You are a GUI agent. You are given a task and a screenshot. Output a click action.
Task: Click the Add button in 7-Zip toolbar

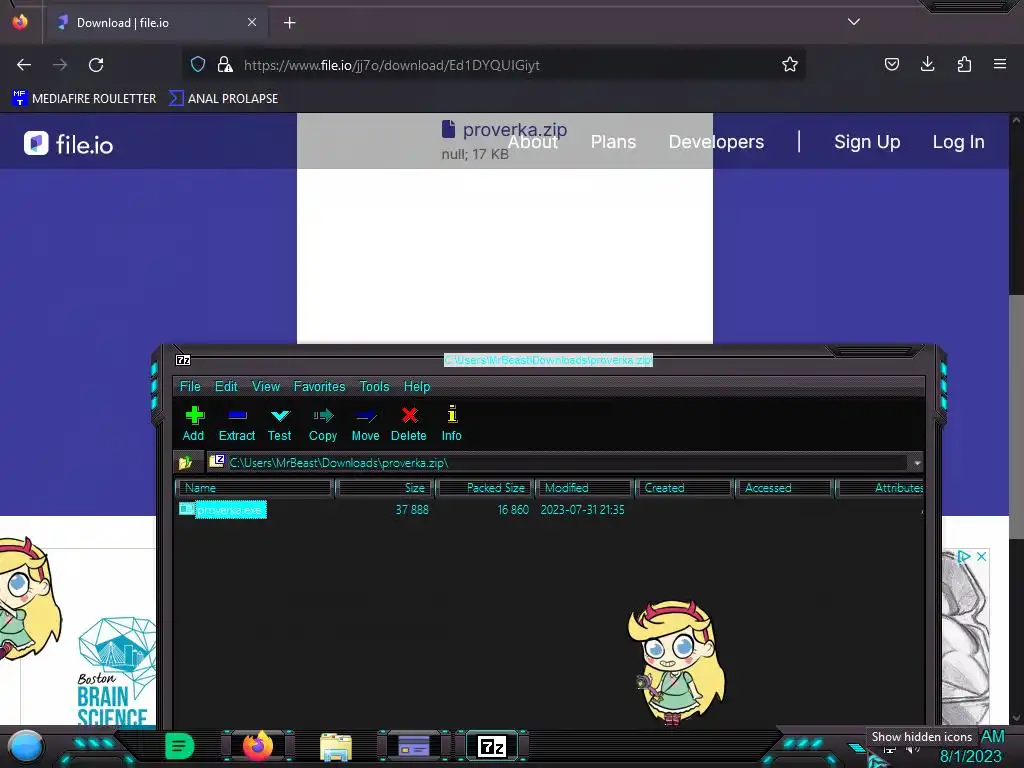pos(193,424)
